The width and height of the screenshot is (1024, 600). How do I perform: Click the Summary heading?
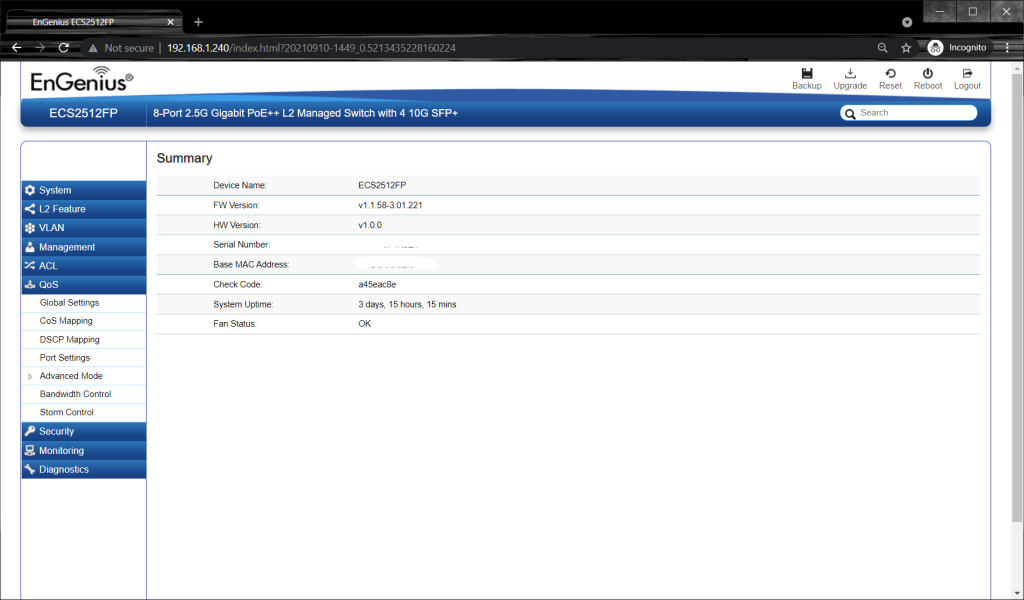(x=184, y=158)
